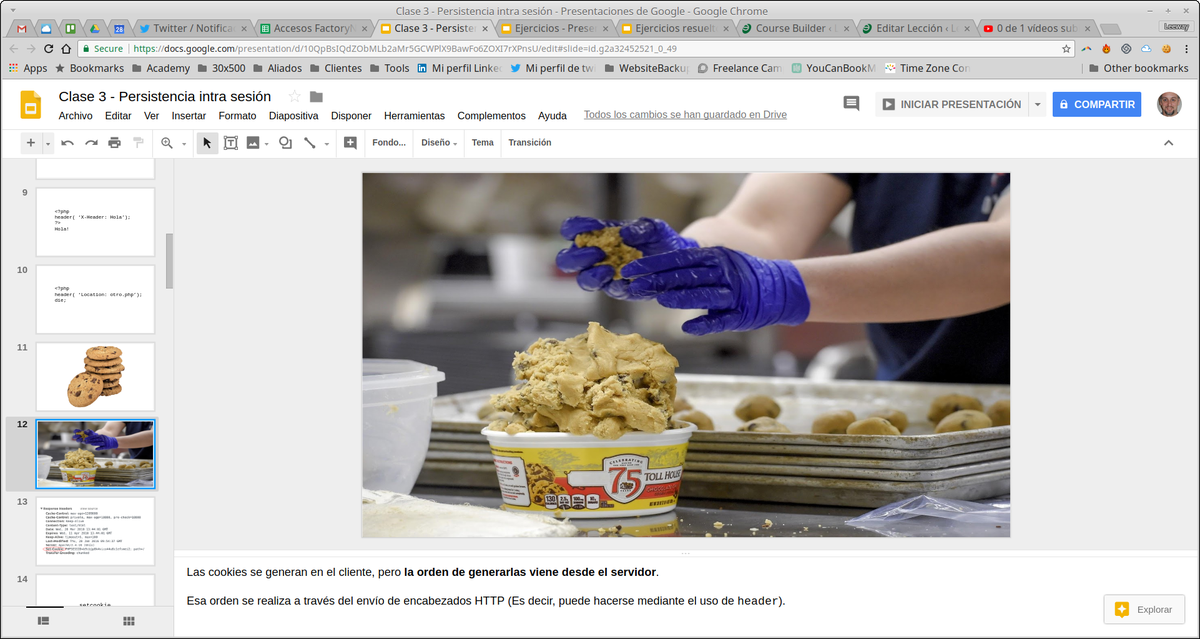1200x639 pixels.
Task: Bookmark page with star icon in address bar
Action: (1066, 48)
